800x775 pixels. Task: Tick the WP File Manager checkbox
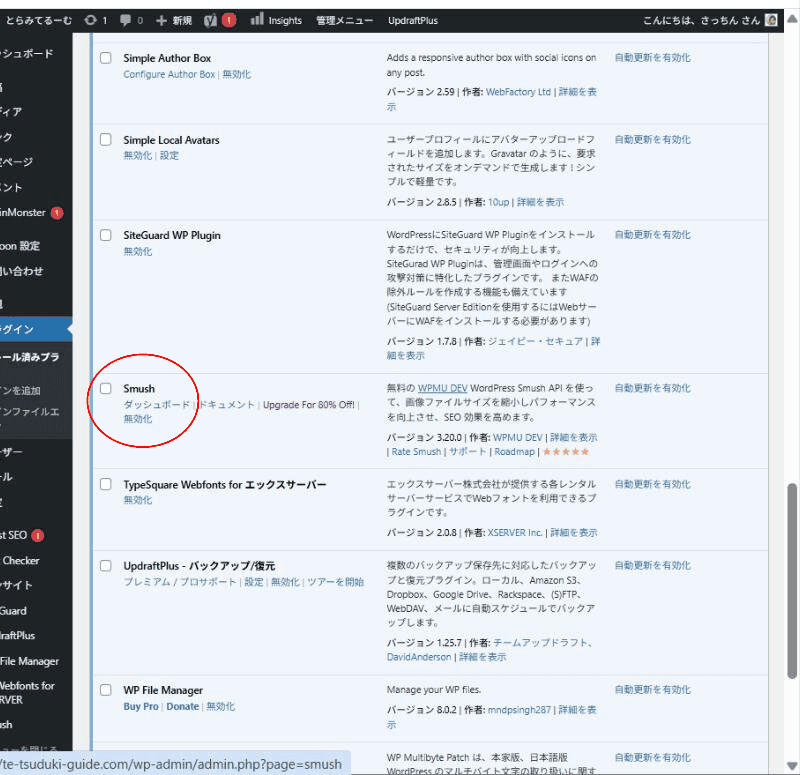pos(106,690)
